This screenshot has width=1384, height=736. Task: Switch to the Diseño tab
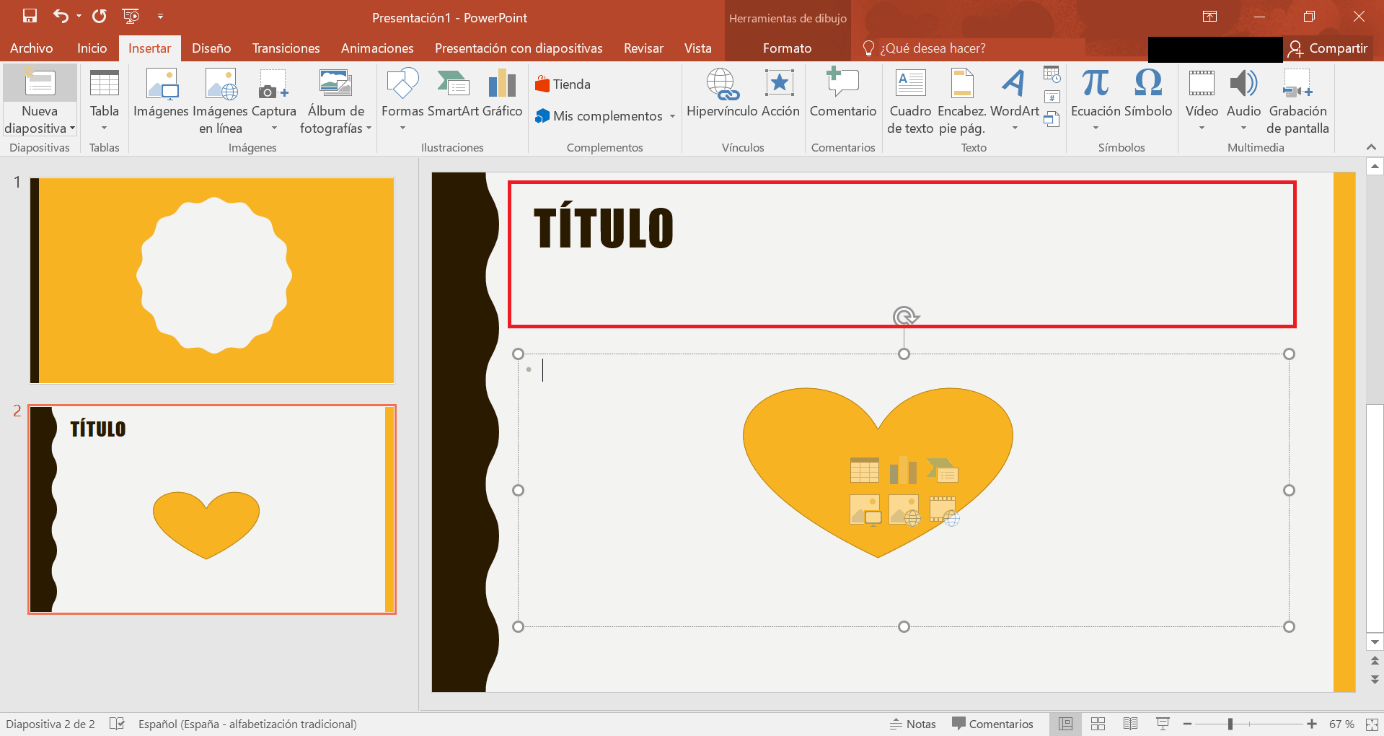pyautogui.click(x=211, y=48)
